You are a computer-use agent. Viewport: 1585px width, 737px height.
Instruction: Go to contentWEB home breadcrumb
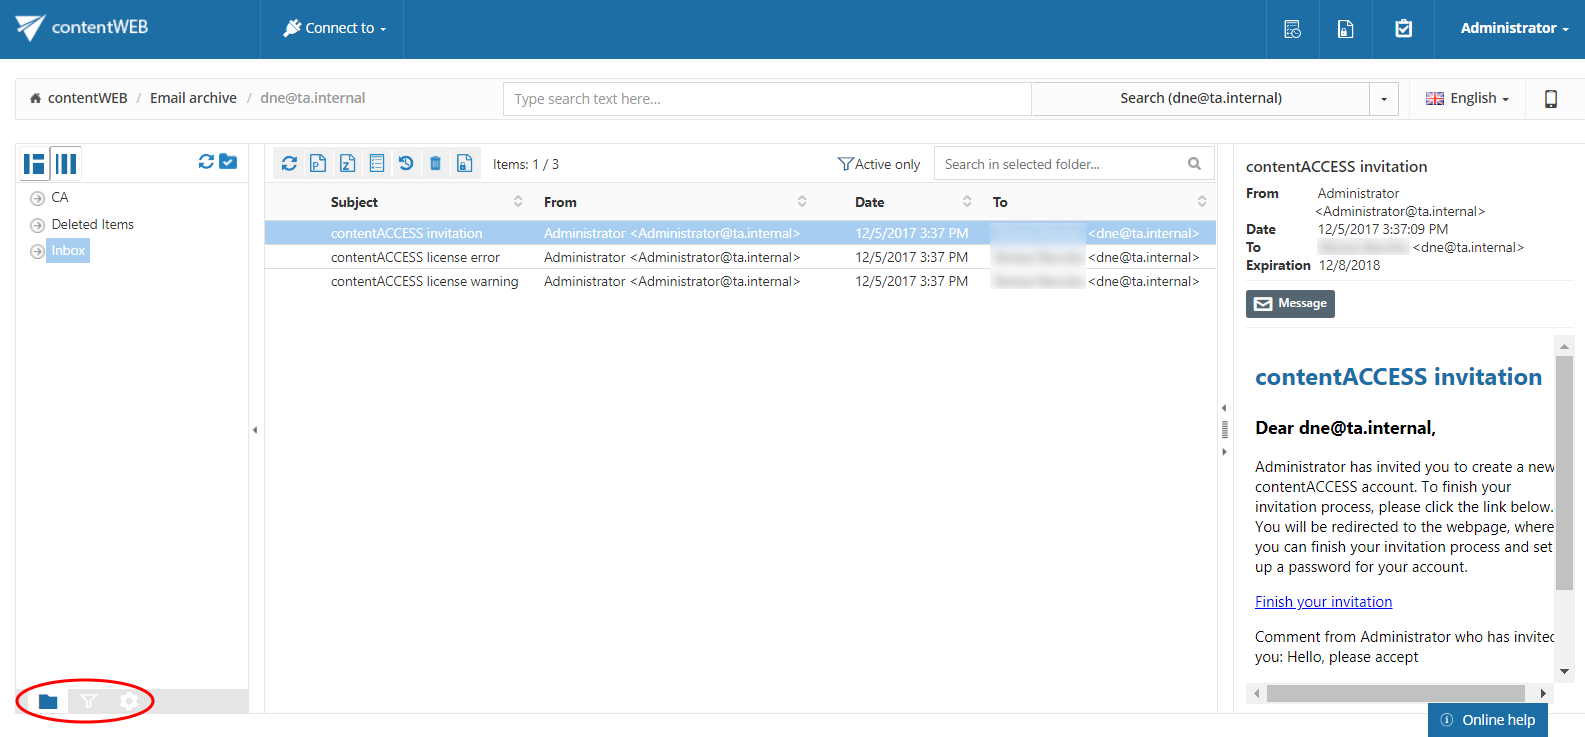point(78,98)
